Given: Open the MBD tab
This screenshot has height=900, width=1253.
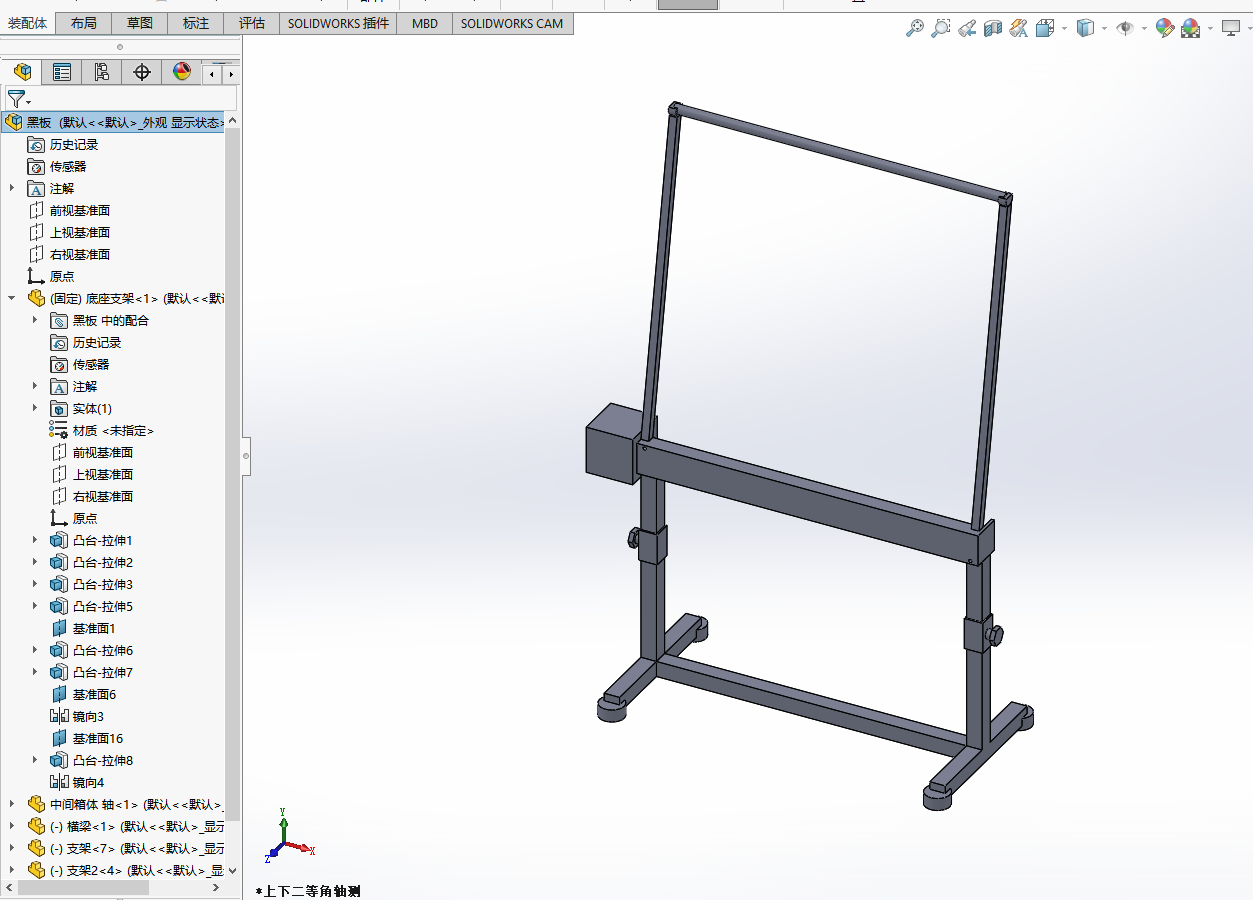Looking at the screenshot, I should tap(425, 23).
